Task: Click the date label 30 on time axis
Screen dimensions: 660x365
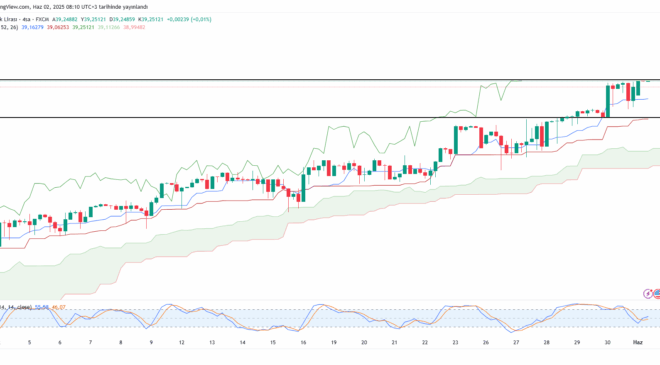Action: 607,343
